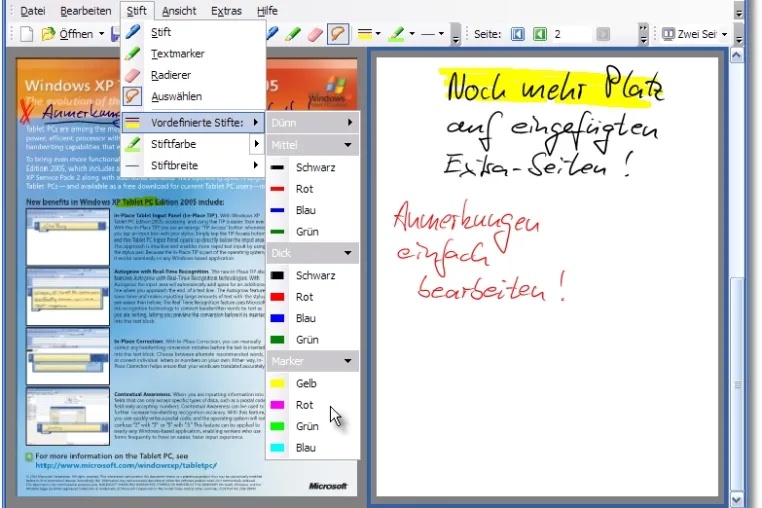Toggle the lasso selection tool in toolbar
The image size is (762, 508).
click(x=338, y=34)
